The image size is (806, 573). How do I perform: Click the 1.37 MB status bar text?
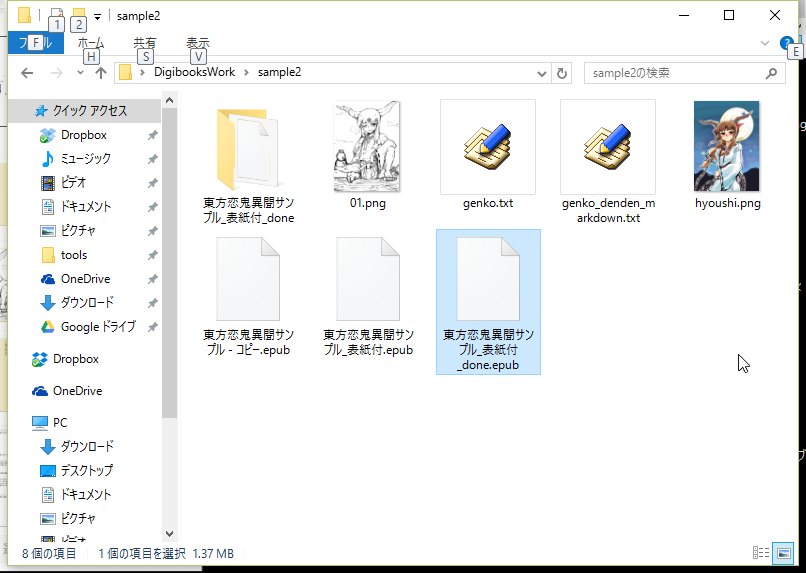click(213, 553)
